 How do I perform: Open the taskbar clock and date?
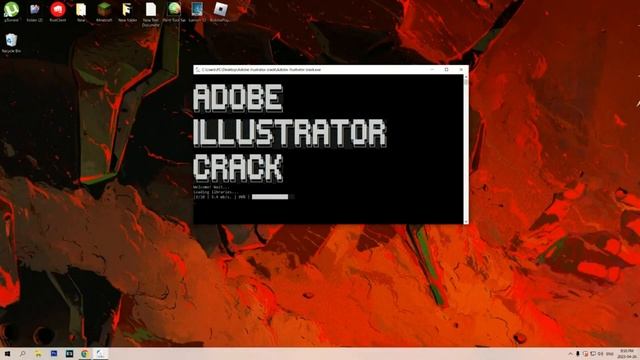point(627,353)
